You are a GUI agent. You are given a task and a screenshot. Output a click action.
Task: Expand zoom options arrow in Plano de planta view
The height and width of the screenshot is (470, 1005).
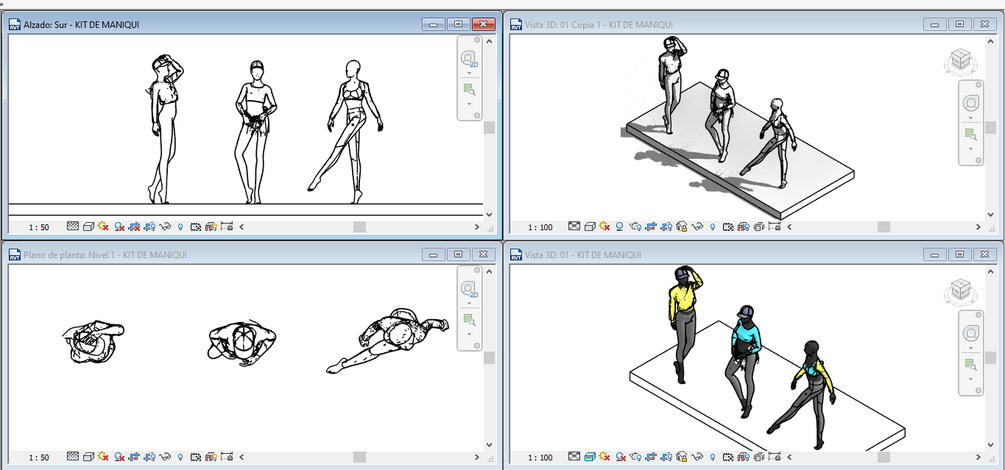point(469,335)
